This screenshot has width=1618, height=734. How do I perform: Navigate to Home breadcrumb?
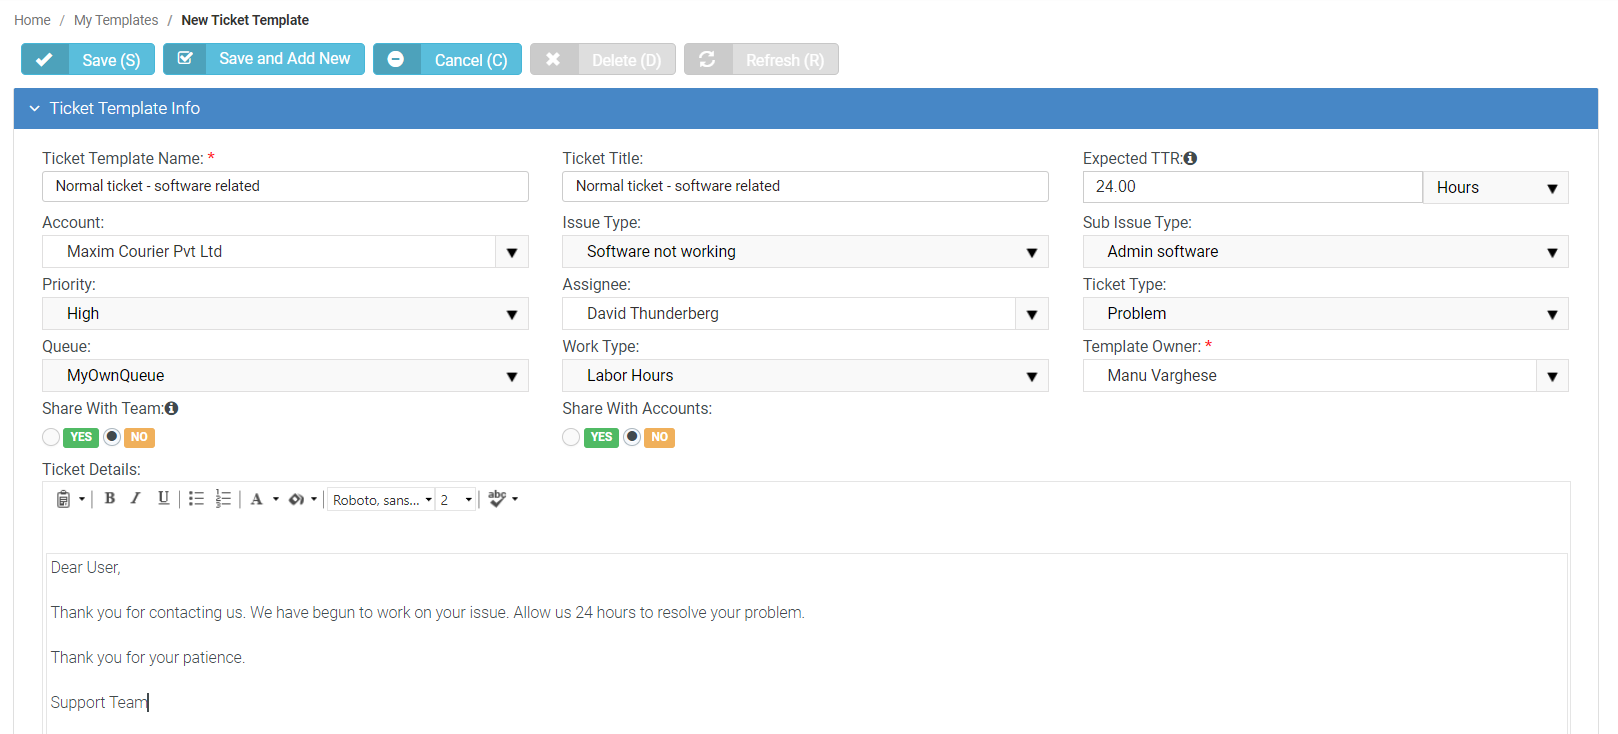coord(32,20)
